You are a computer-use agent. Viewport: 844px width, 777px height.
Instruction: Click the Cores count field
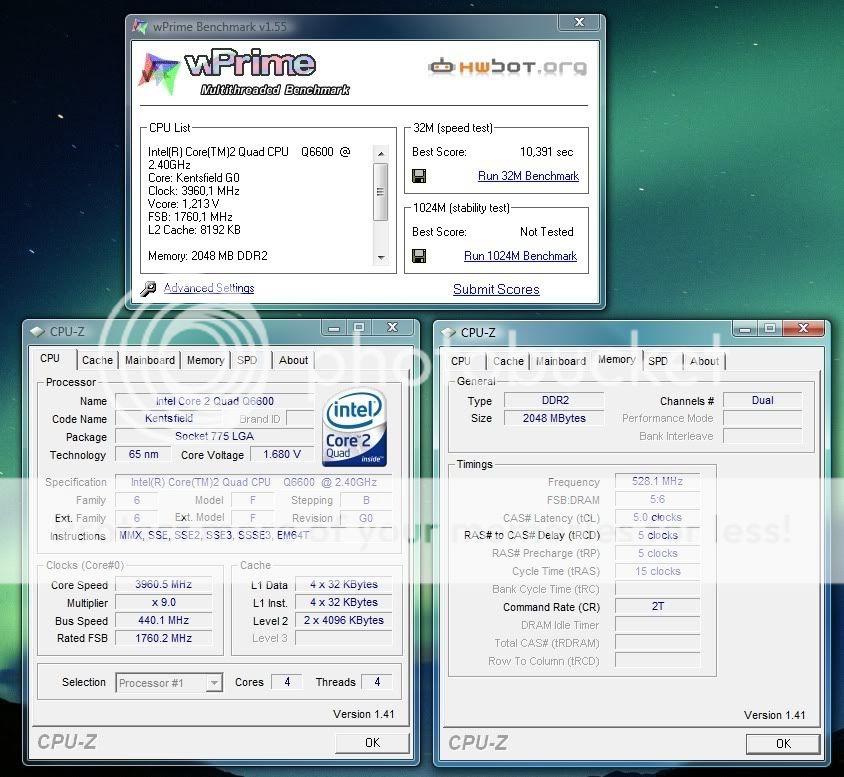287,682
